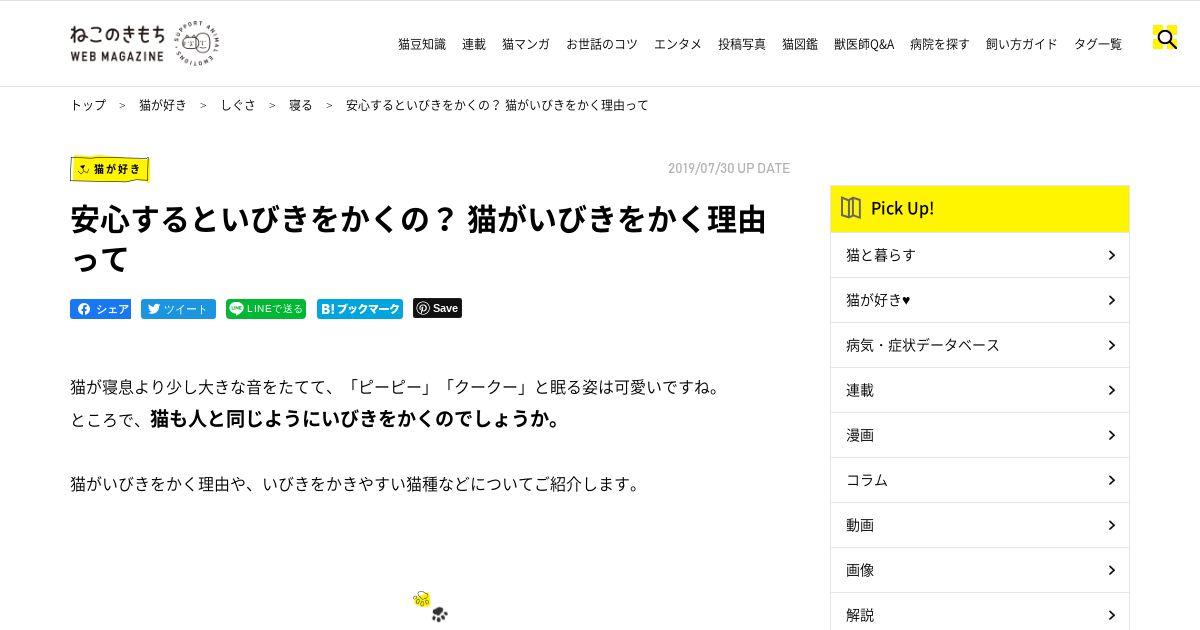Viewport: 1200px width, 630px height.
Task: Click the Pick Up! heading text
Action: tap(902, 208)
